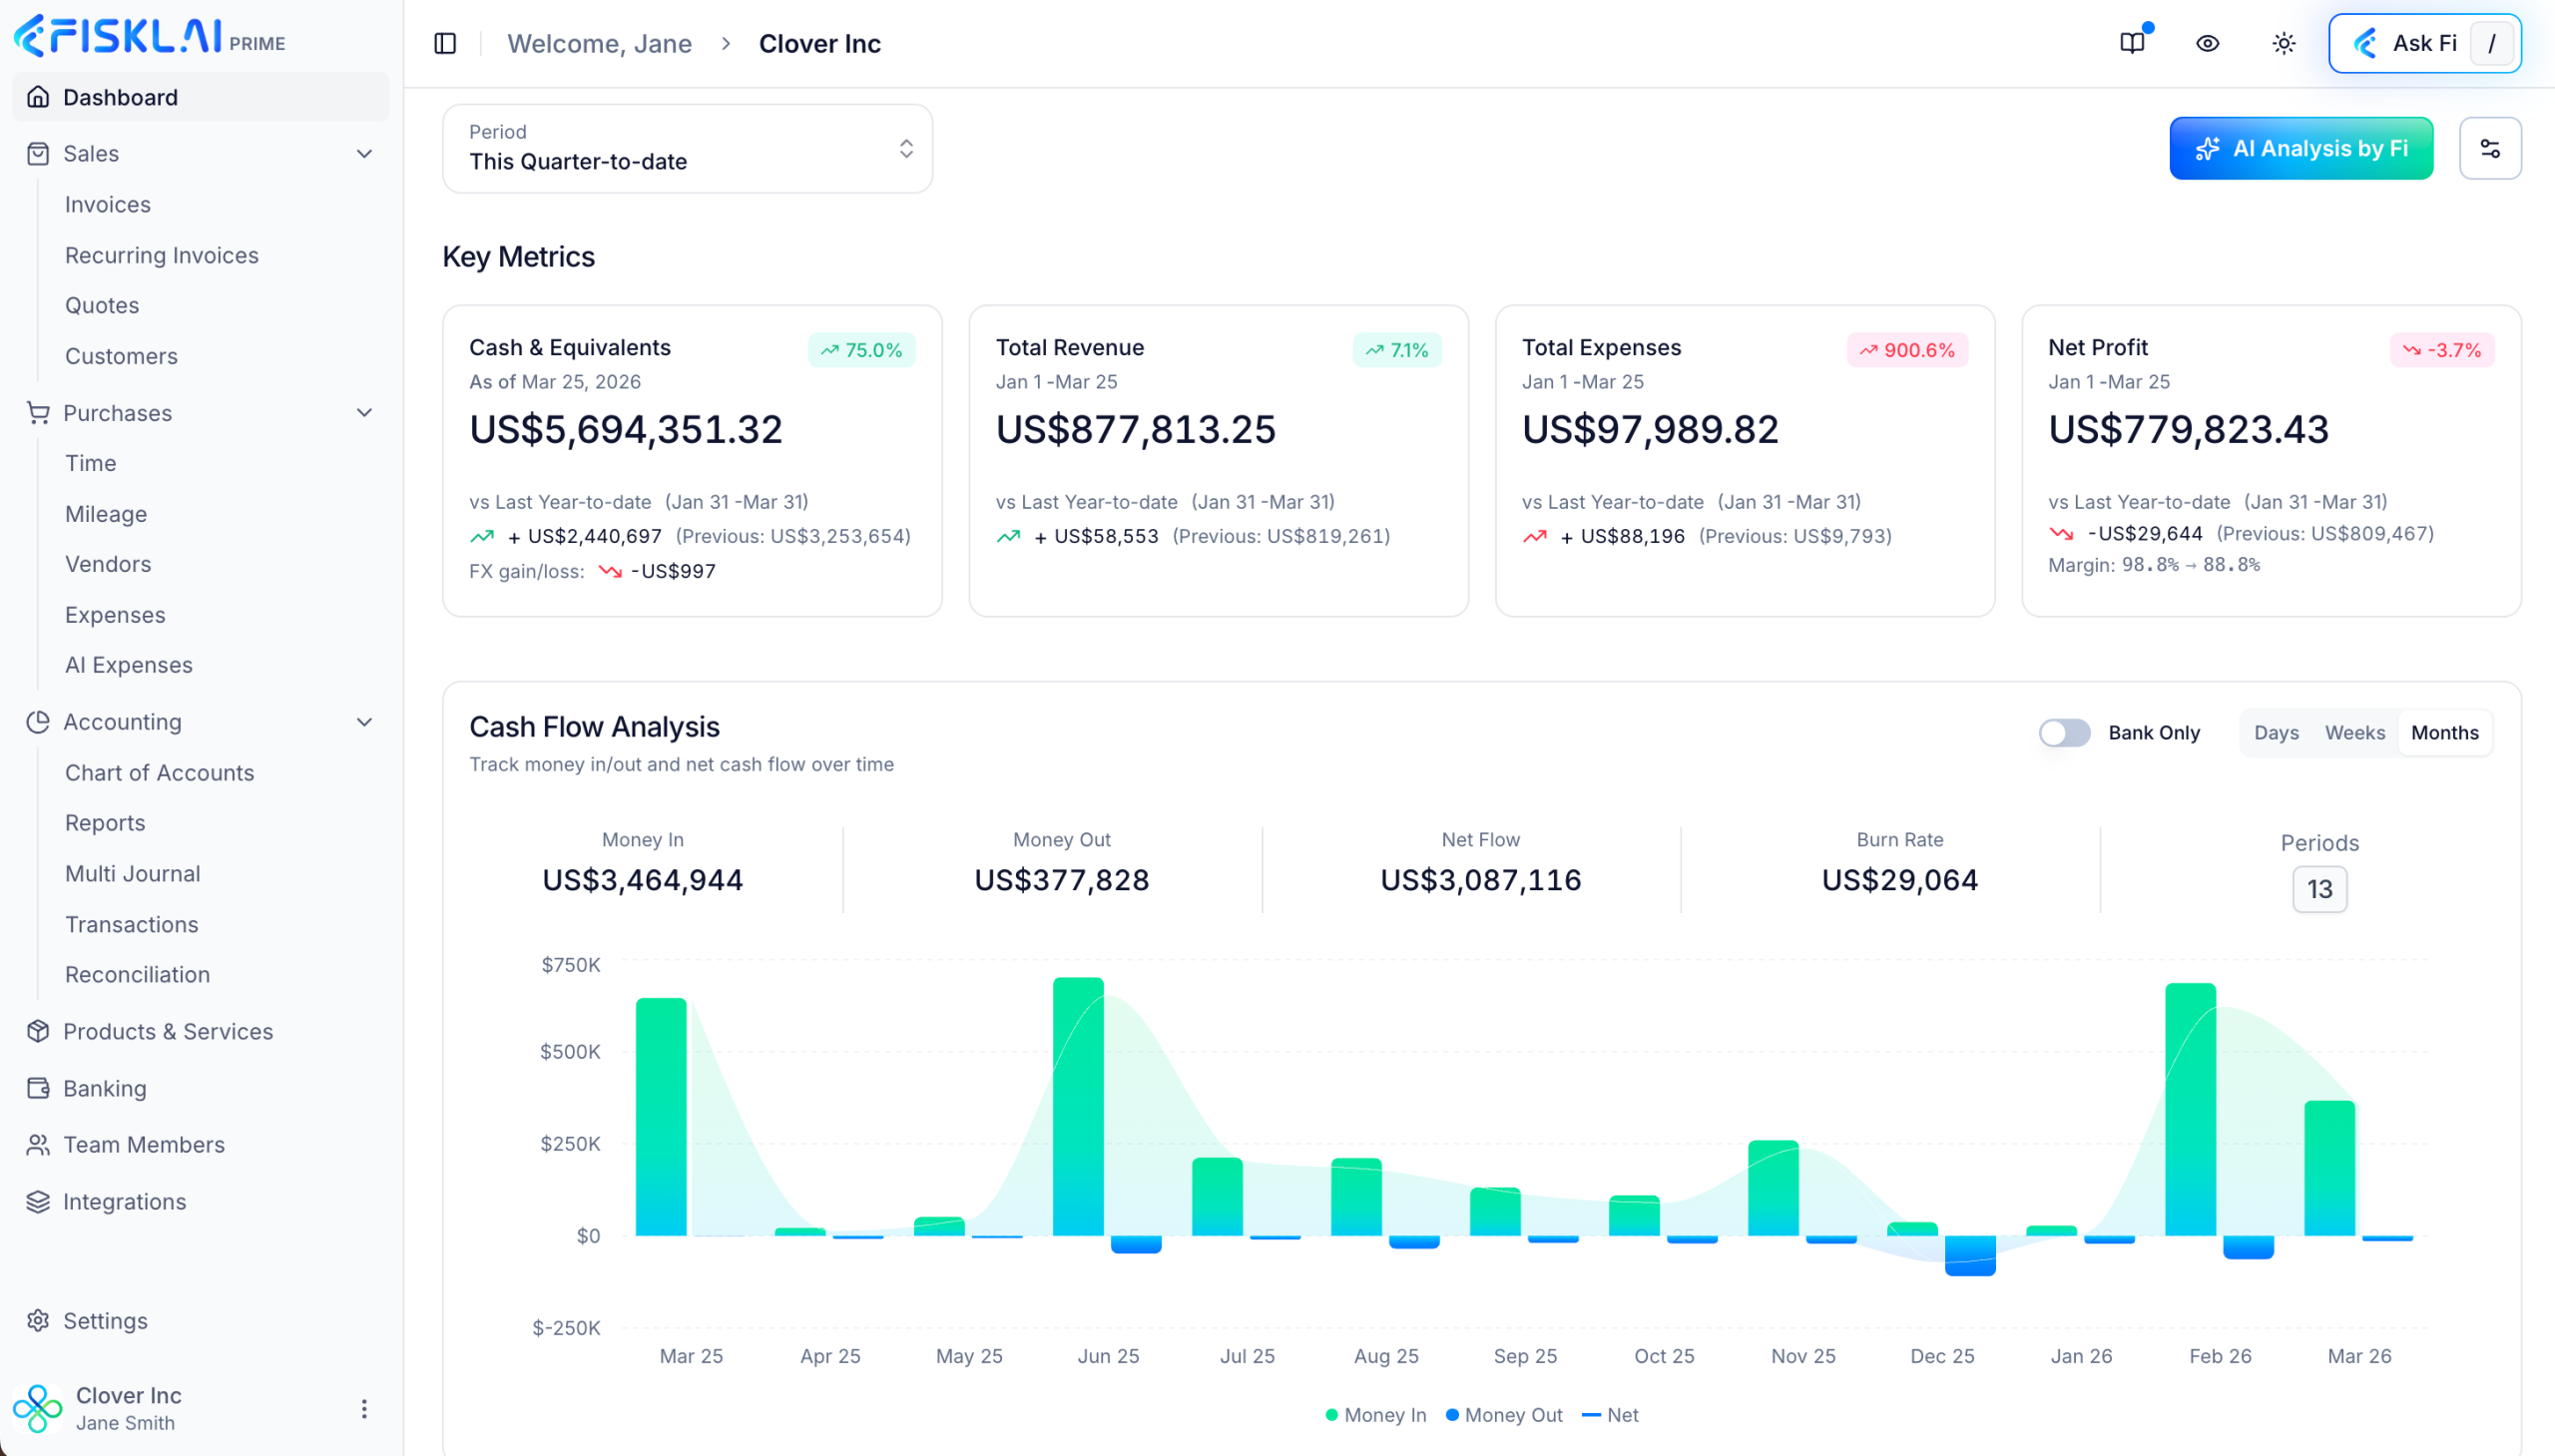Enable the Bank Only toggle
This screenshot has width=2555, height=1456.
[2065, 732]
